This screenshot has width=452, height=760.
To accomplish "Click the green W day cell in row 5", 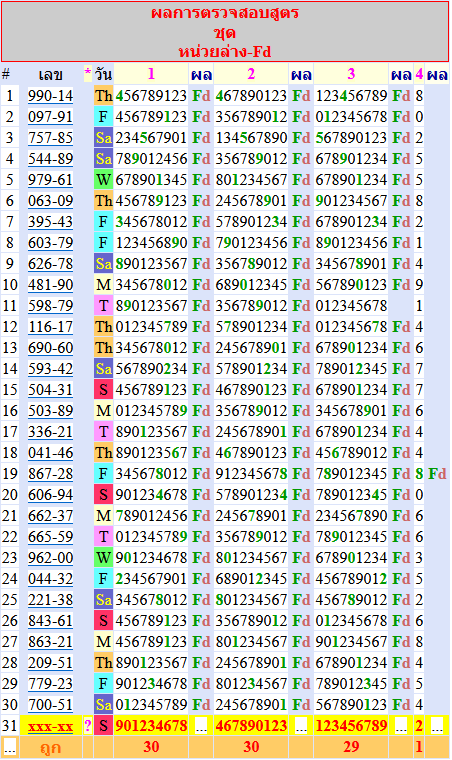I will 103,180.
